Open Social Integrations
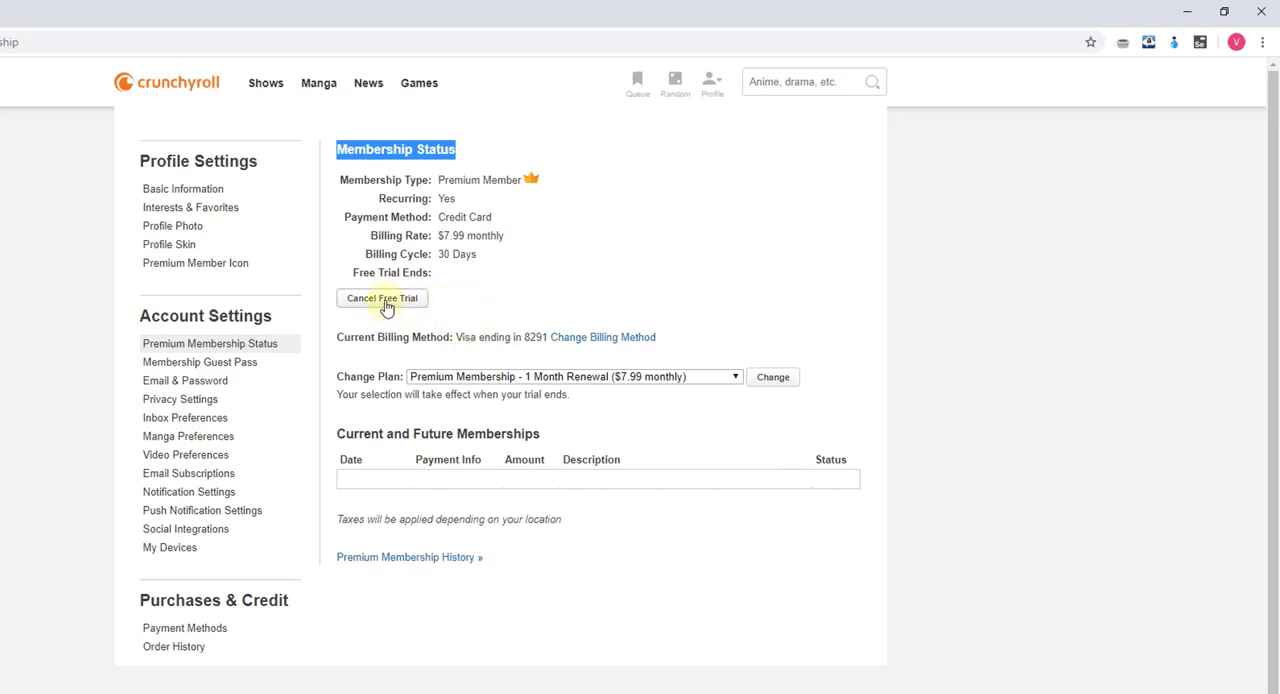 pos(186,529)
